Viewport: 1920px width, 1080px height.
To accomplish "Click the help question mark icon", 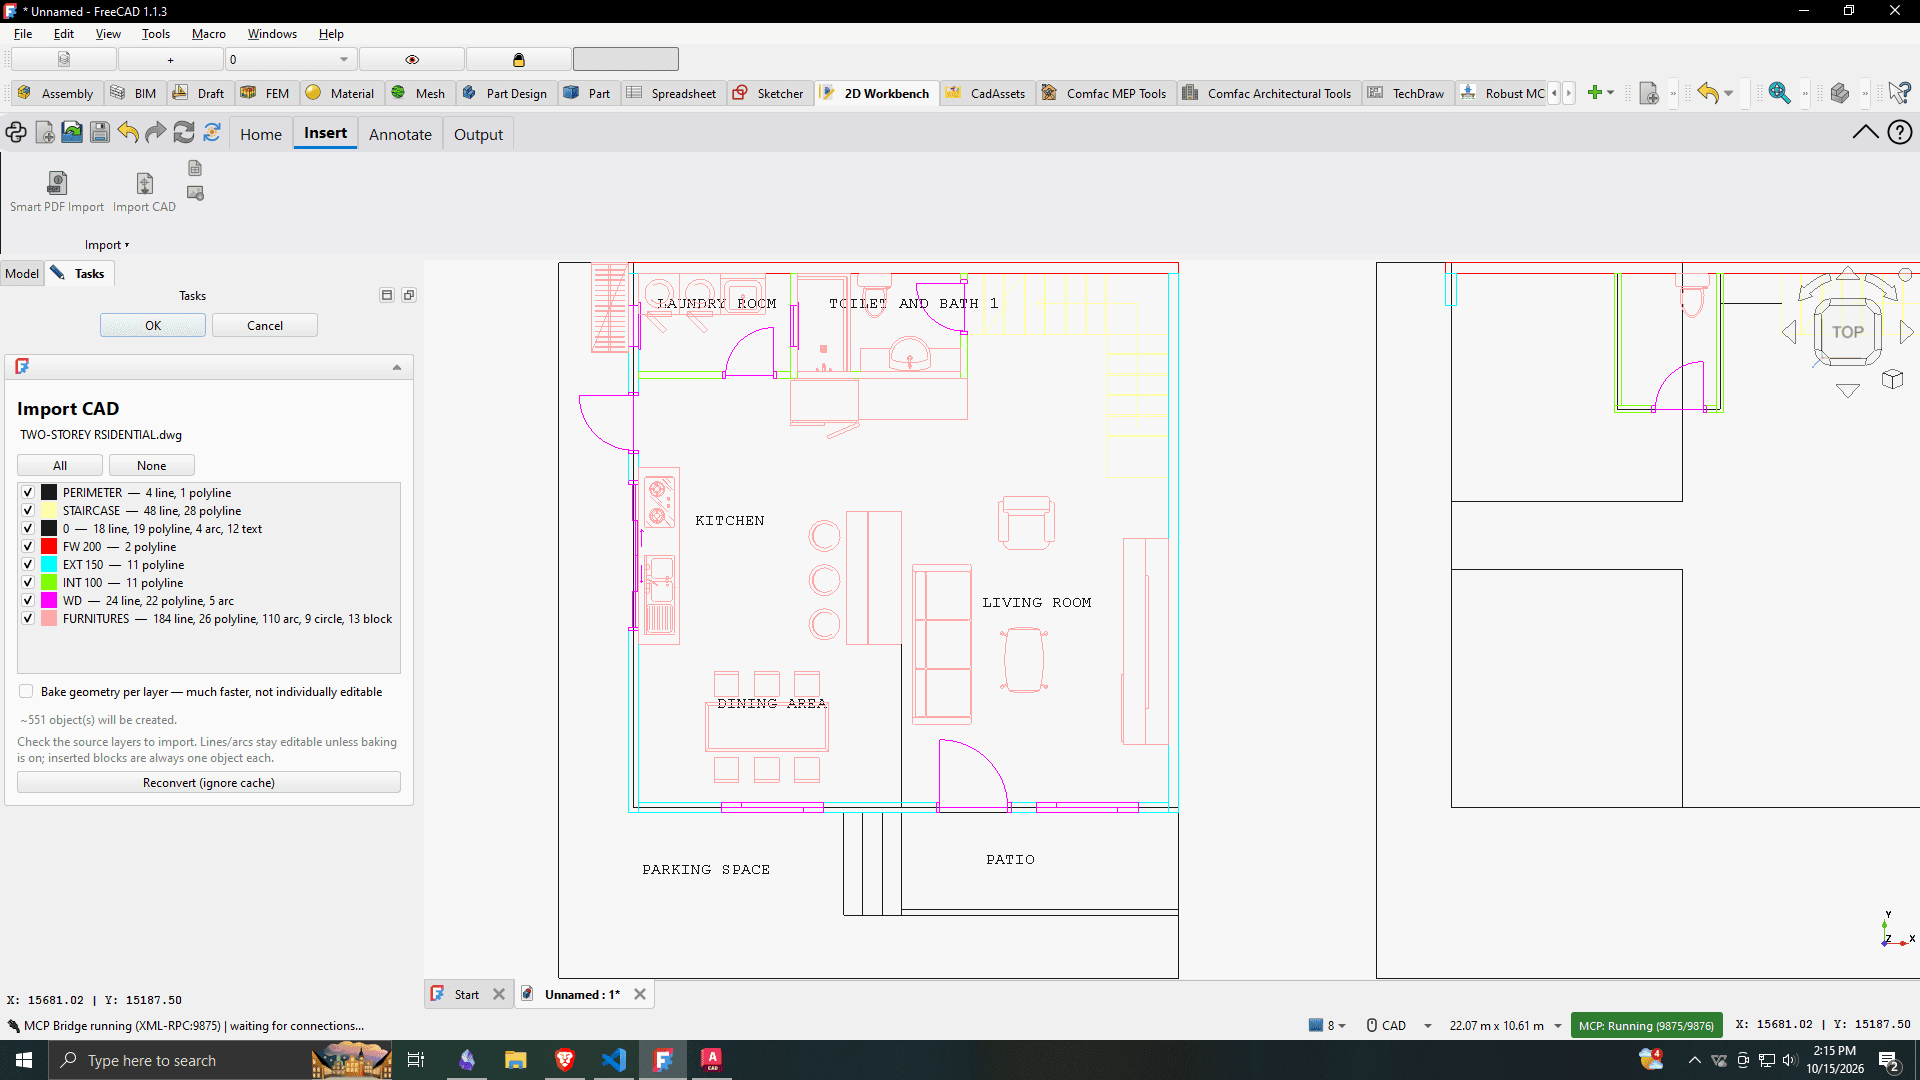I will [1900, 132].
